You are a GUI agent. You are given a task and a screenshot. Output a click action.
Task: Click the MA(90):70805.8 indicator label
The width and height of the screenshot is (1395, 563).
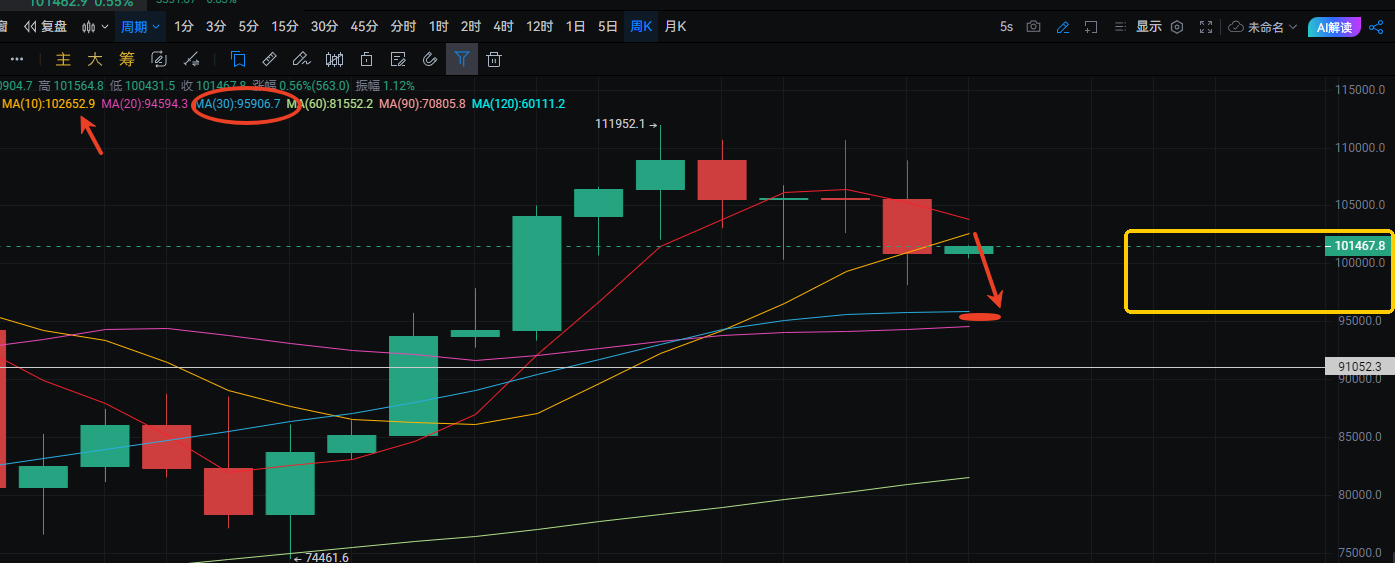pos(422,104)
